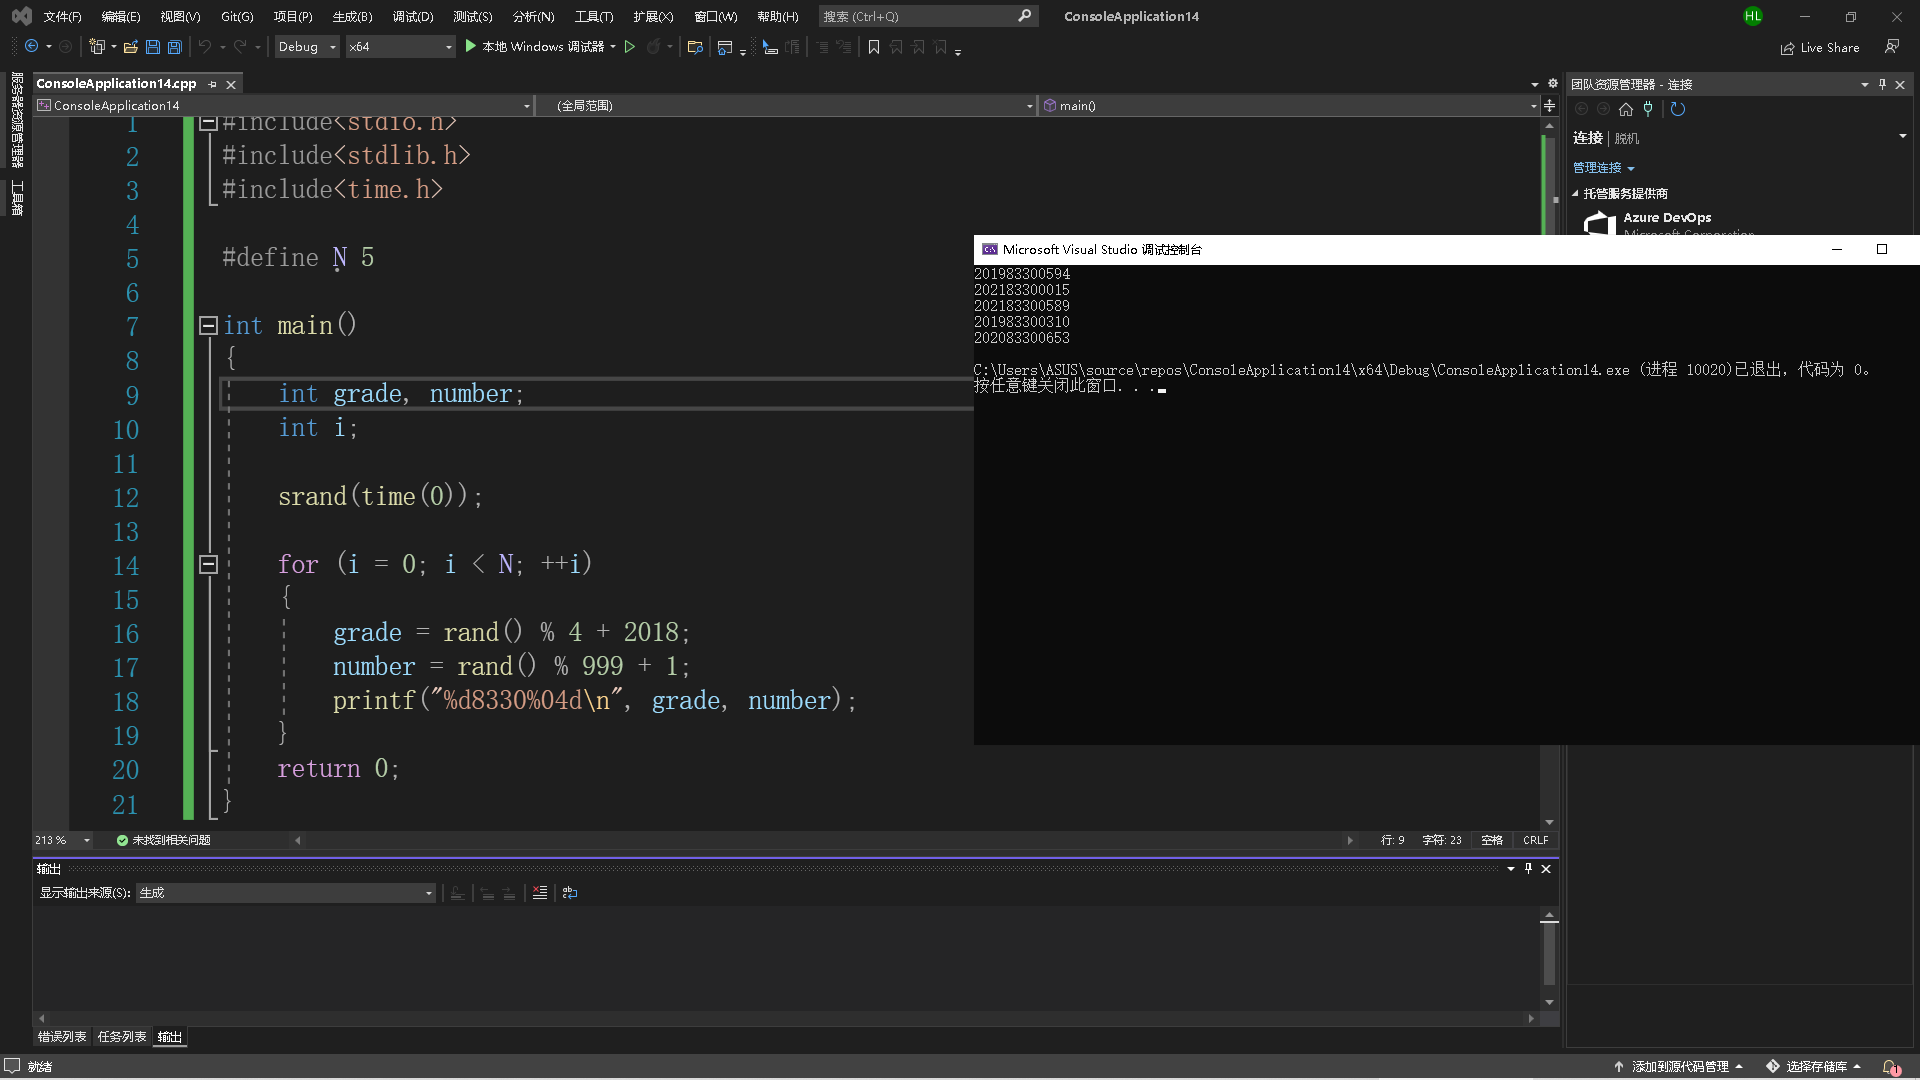
Task: Clear all output in Output panel
Action: click(540, 893)
